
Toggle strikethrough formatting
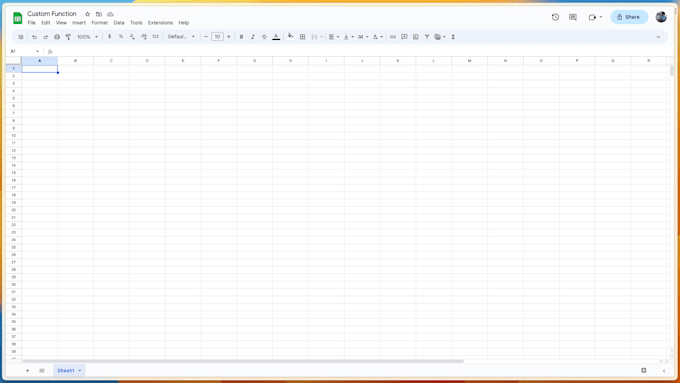pos(264,37)
